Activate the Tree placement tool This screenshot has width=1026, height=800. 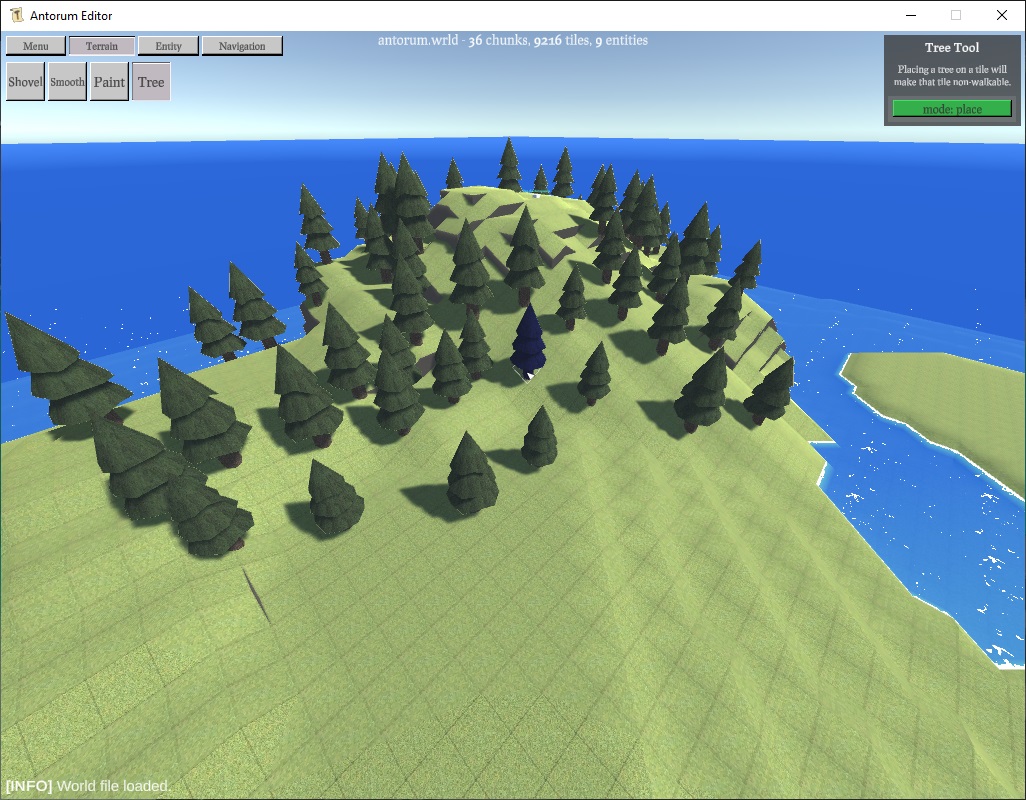click(151, 82)
